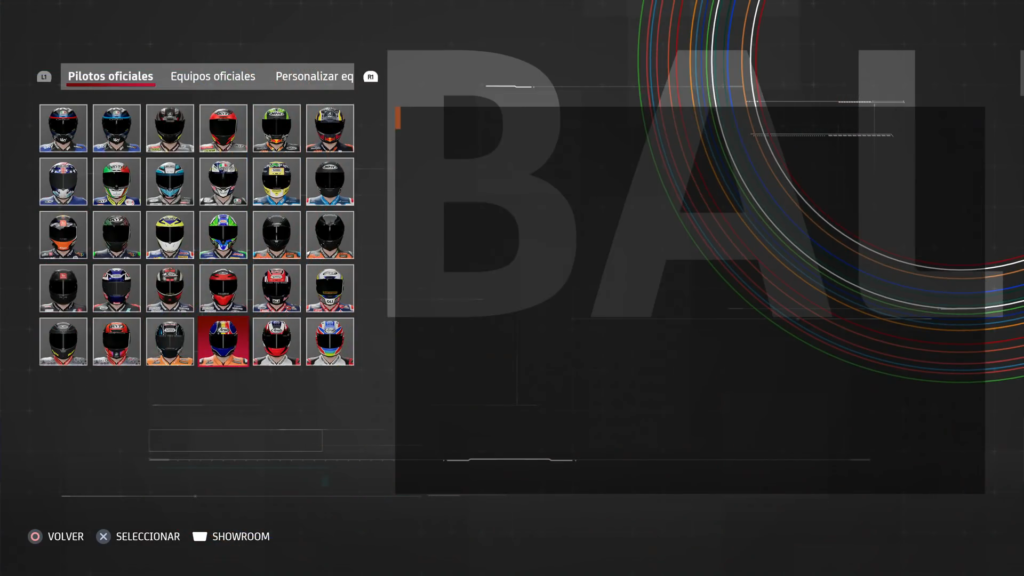Open the Pilotos oficiales tab
The height and width of the screenshot is (576, 1024).
(x=110, y=76)
